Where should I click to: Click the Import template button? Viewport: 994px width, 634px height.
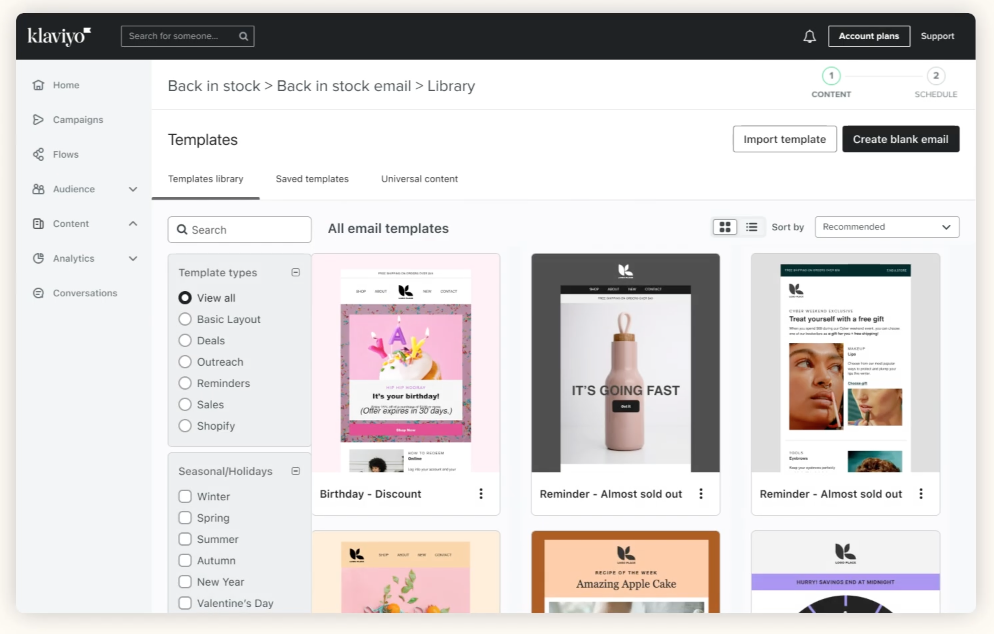coord(785,139)
